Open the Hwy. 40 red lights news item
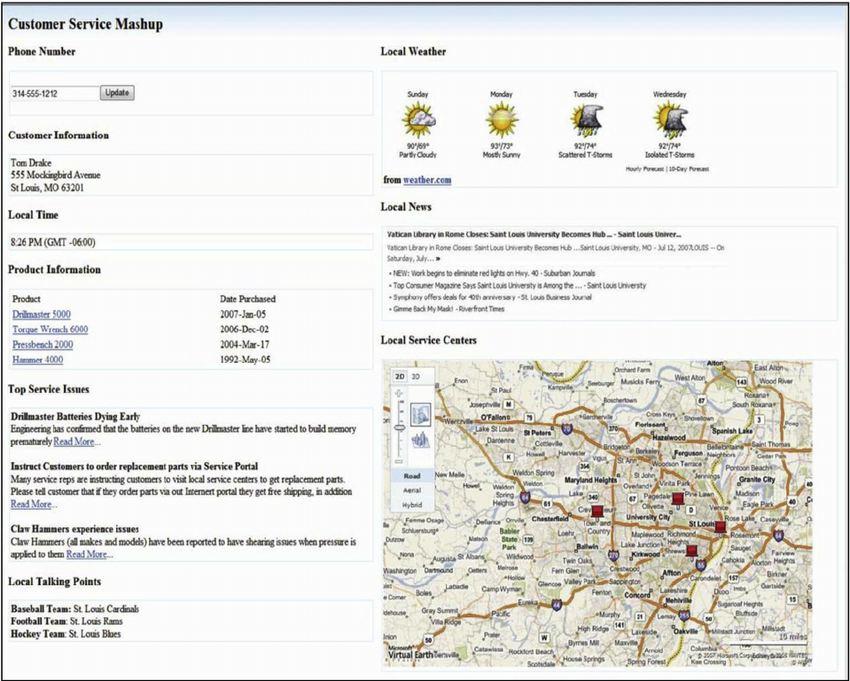This screenshot has height=681, width=850. click(x=494, y=273)
